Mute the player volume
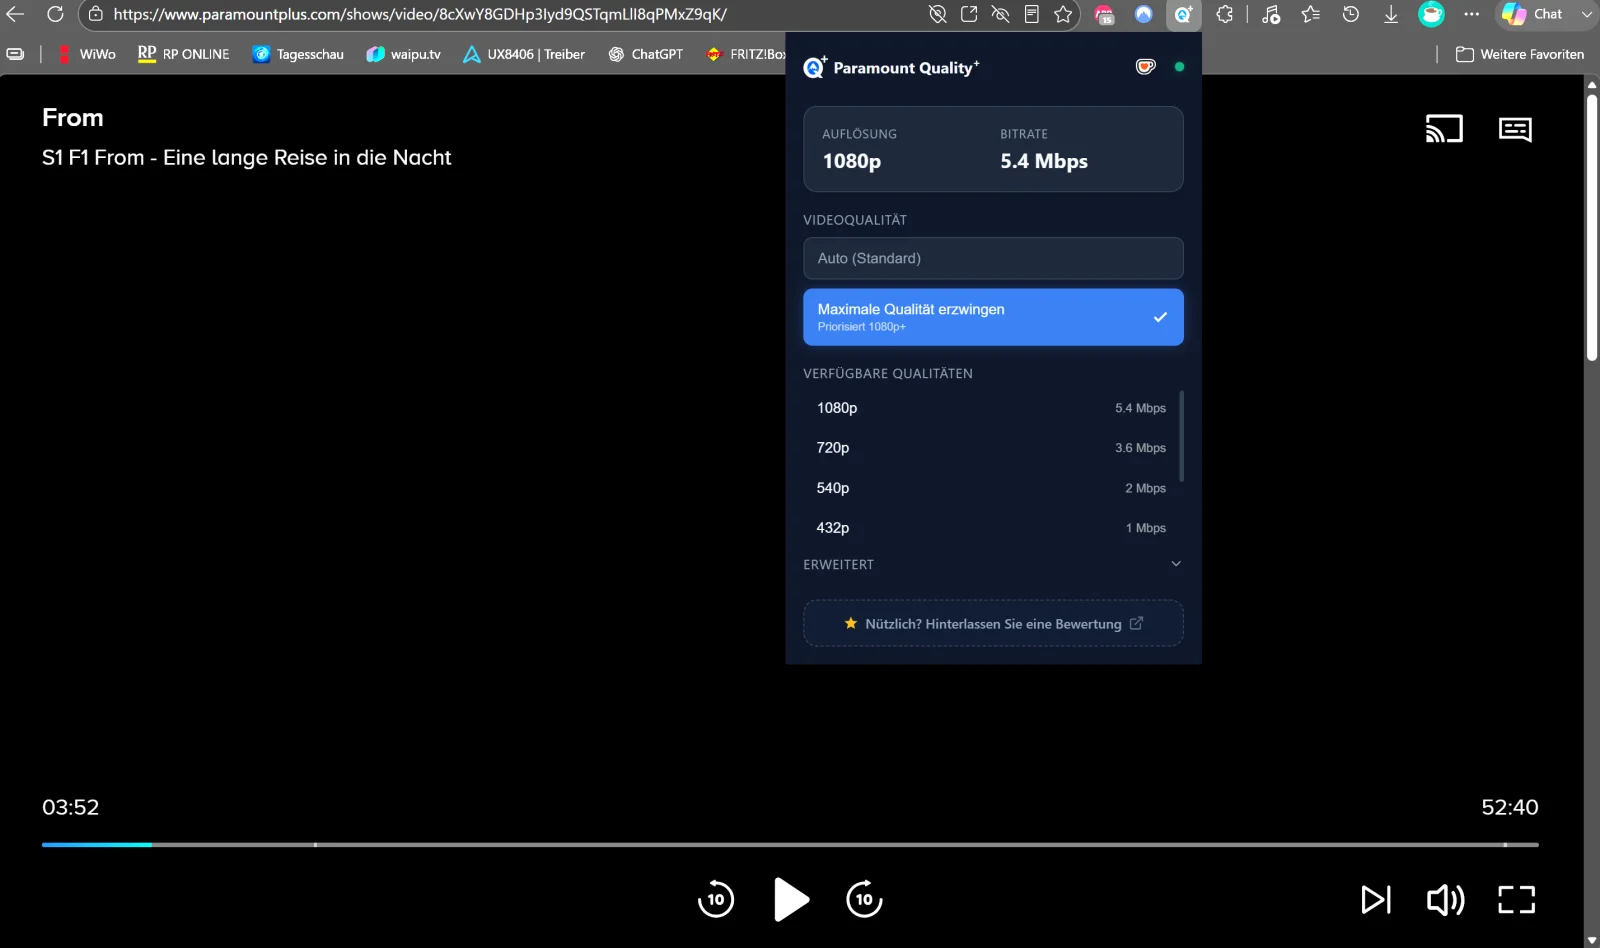Screen dimensions: 1600x948 point(1445,900)
